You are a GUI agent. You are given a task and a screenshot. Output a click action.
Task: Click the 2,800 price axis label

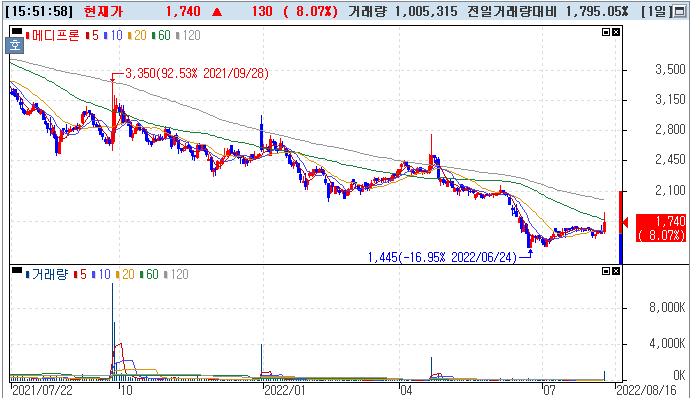(670, 130)
